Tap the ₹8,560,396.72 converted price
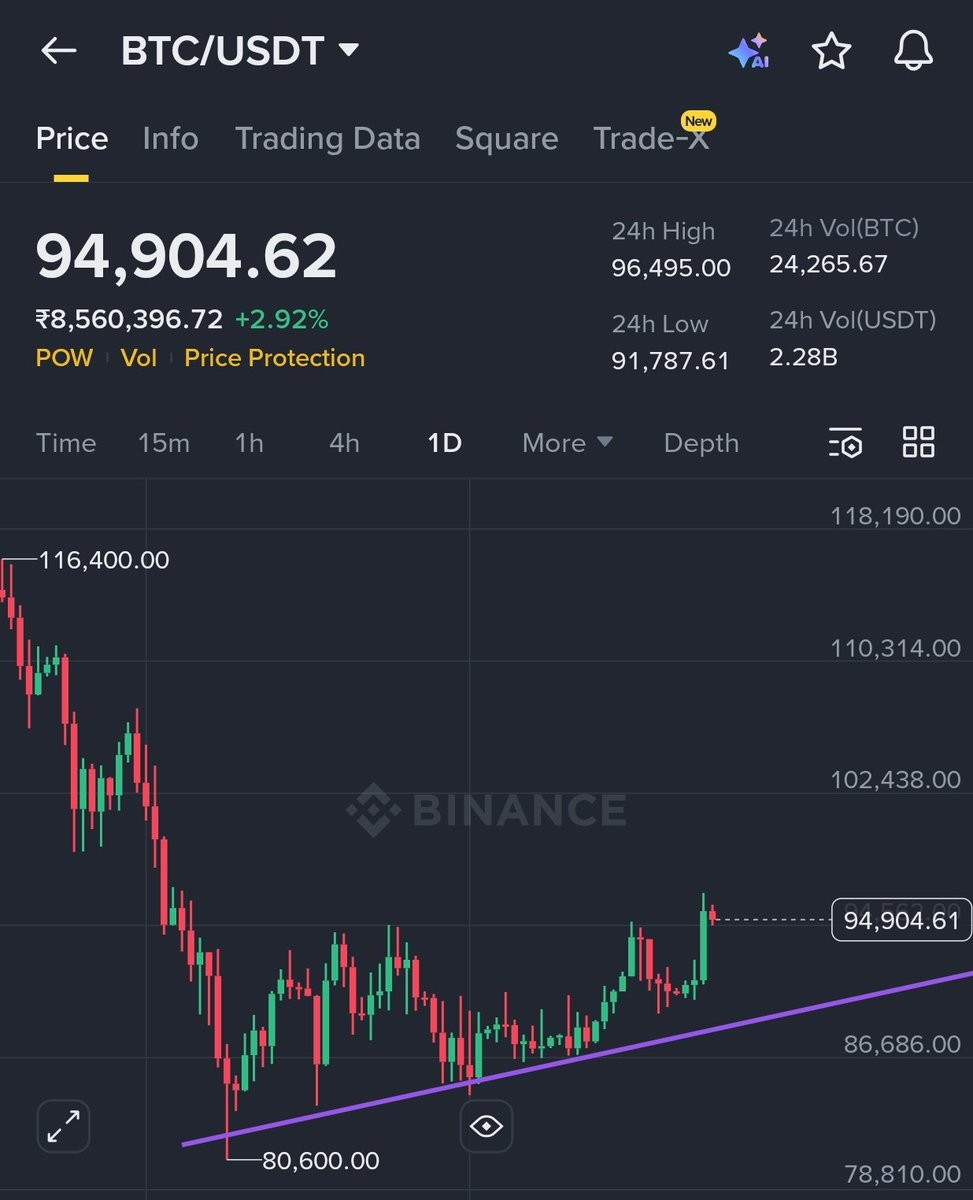Screen dimensions: 973x1200 [x=129, y=319]
